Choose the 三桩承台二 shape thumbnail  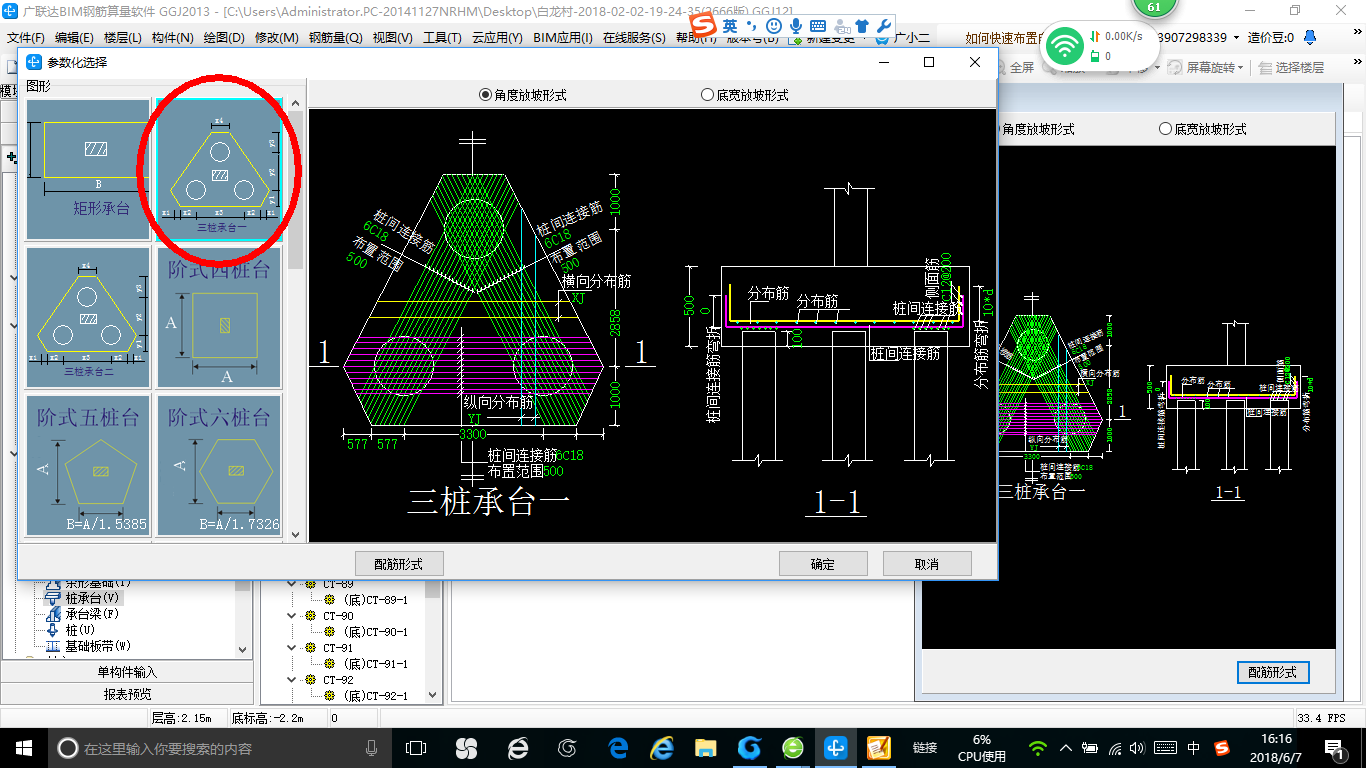click(88, 318)
